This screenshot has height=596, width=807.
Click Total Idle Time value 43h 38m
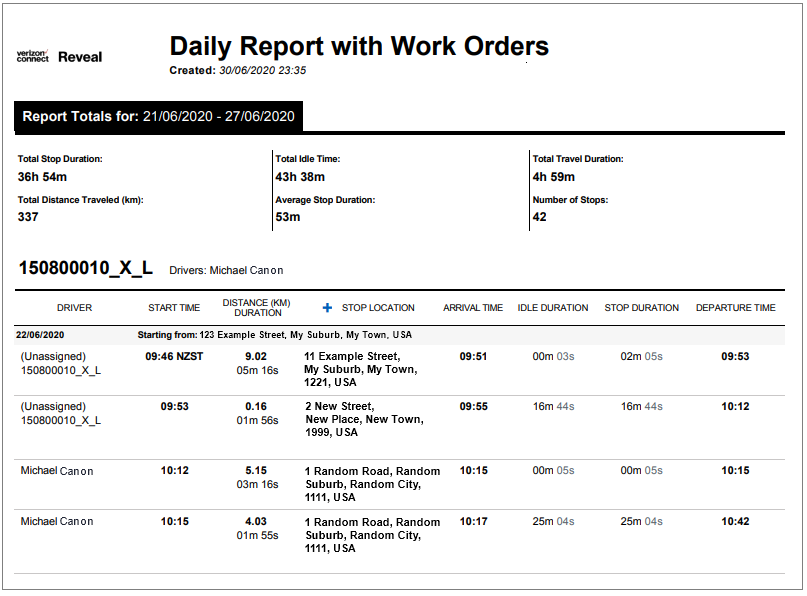point(300,177)
